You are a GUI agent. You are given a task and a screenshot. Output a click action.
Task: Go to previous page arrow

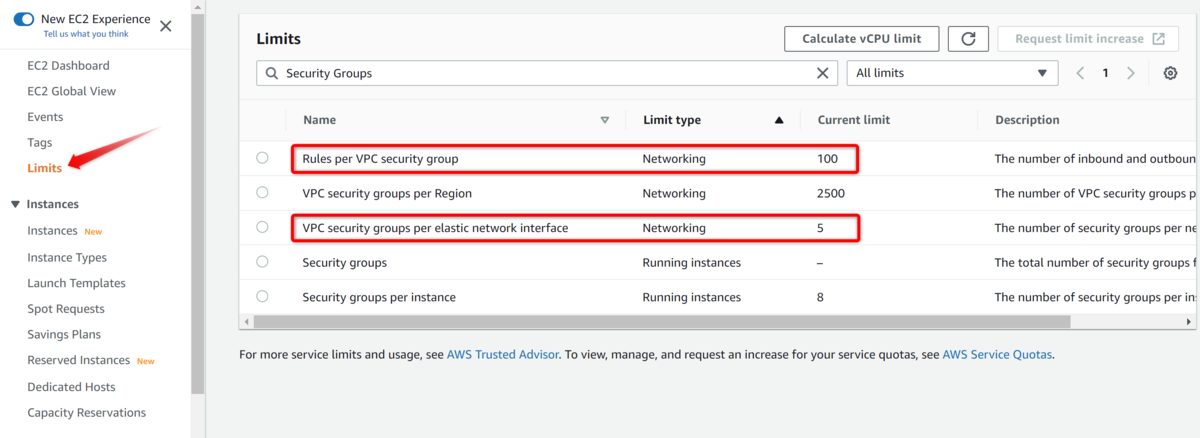pyautogui.click(x=1080, y=73)
